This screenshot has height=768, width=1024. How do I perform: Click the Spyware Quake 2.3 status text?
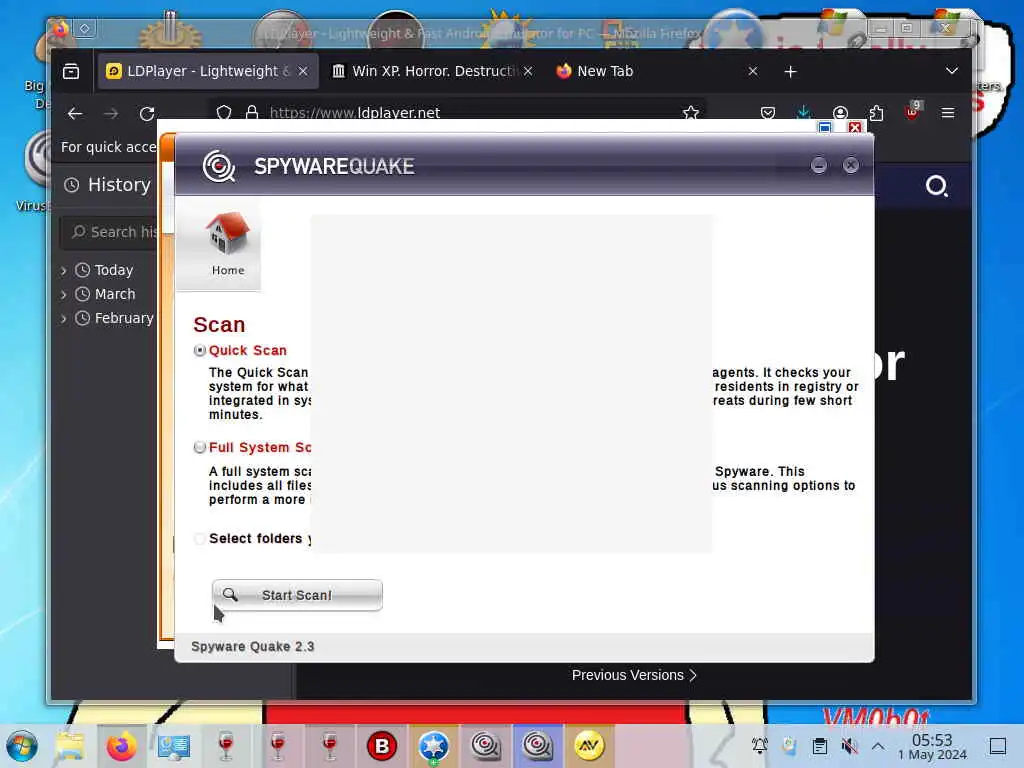point(253,647)
